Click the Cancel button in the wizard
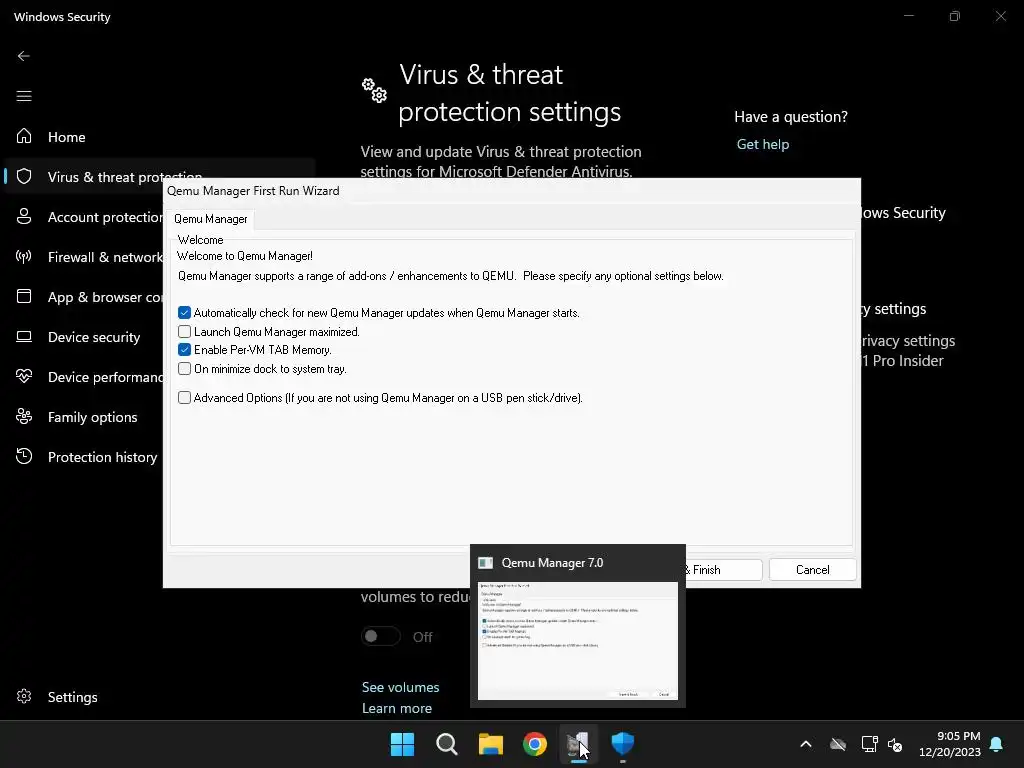Screen dimensions: 1024x768 click(812, 569)
